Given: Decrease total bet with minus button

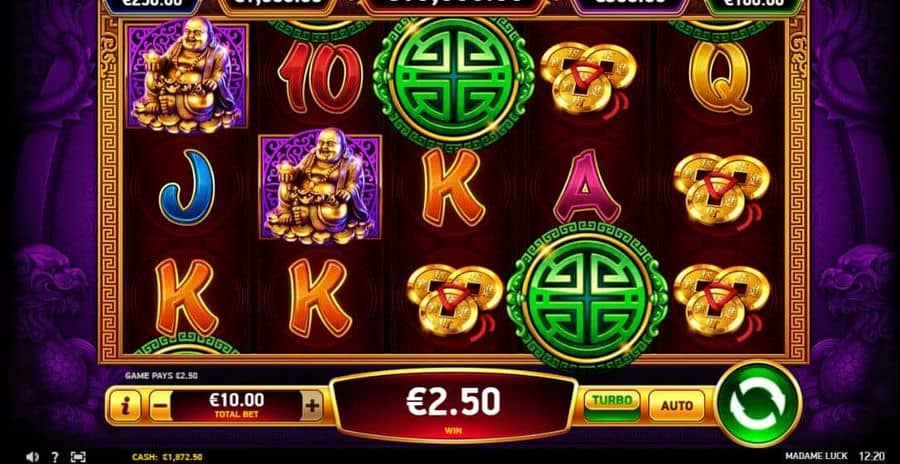Looking at the screenshot, I should pyautogui.click(x=161, y=406).
